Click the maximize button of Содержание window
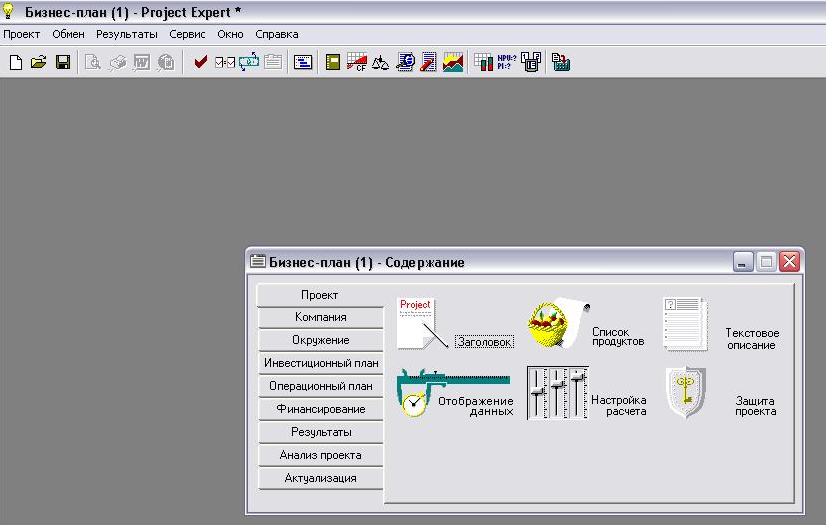Image resolution: width=826 pixels, height=525 pixels. (766, 262)
